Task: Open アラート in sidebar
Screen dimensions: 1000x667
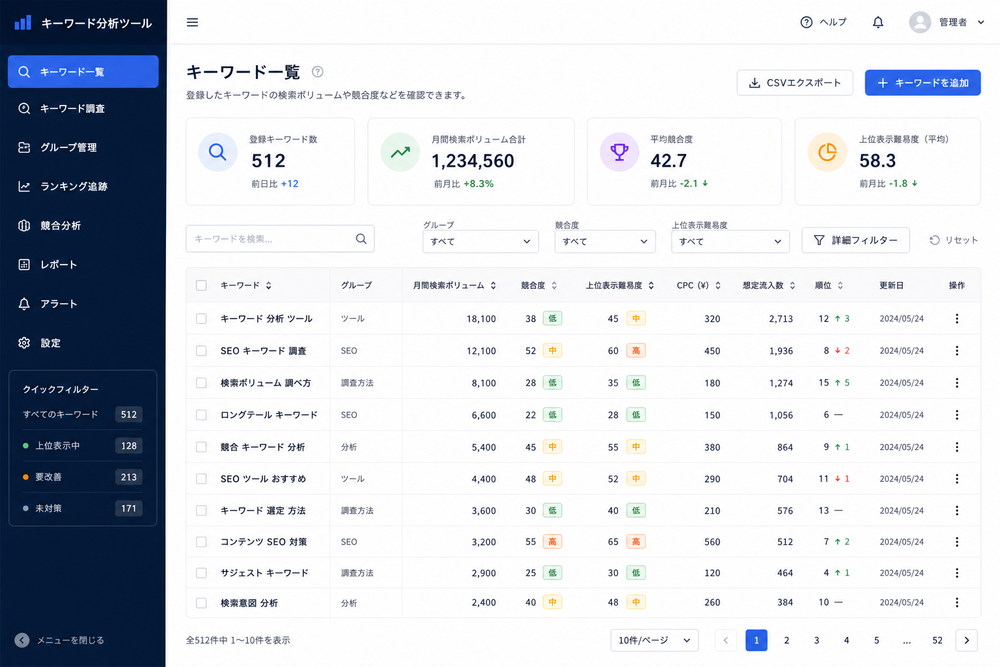Action: (83, 304)
